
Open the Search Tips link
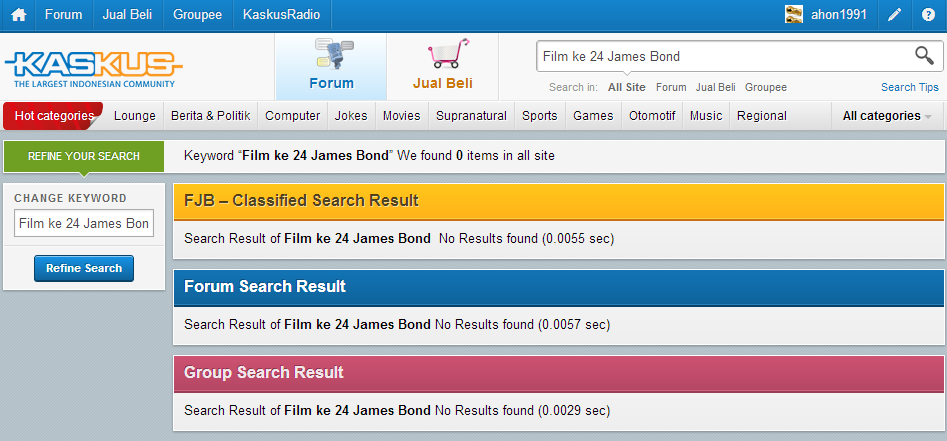point(910,88)
